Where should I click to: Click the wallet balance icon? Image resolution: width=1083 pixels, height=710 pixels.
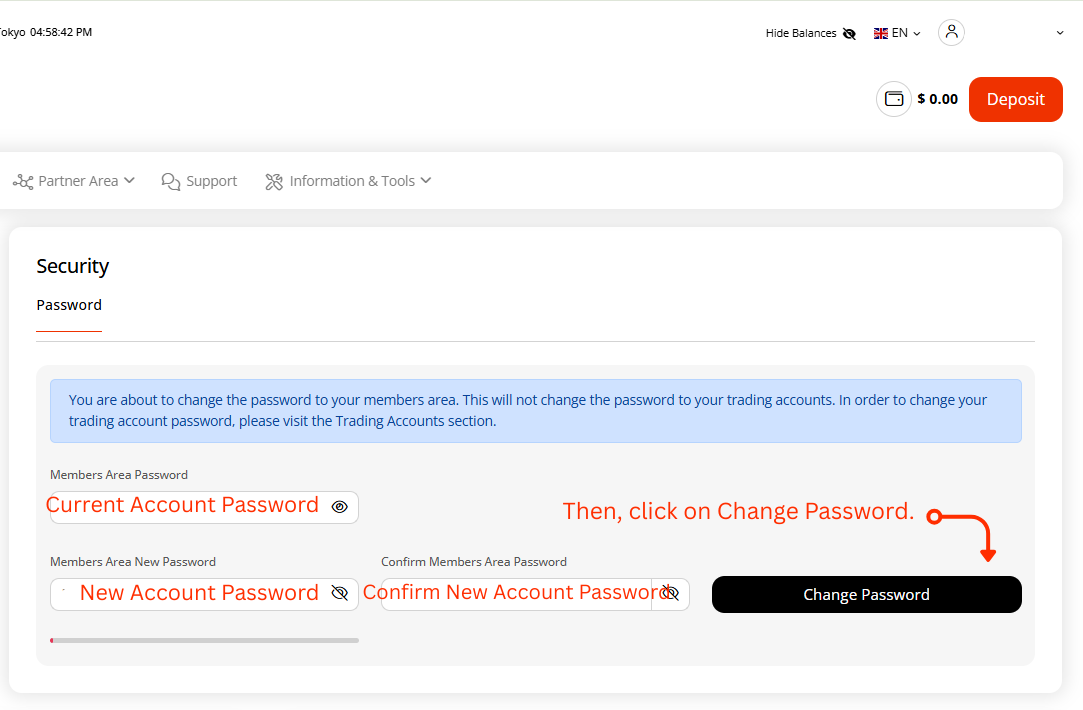(894, 99)
